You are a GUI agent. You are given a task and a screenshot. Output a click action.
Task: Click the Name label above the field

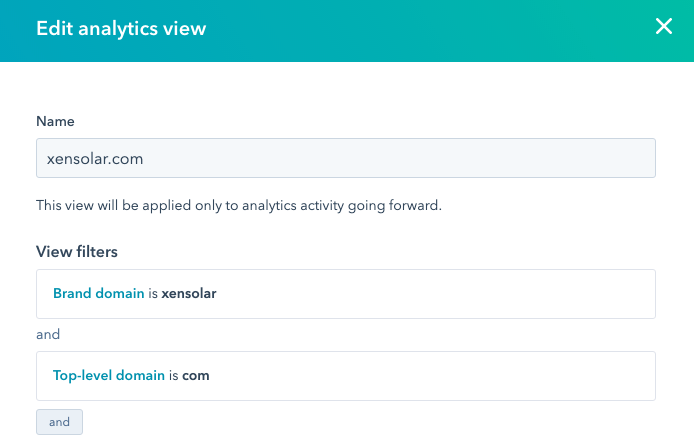[55, 121]
